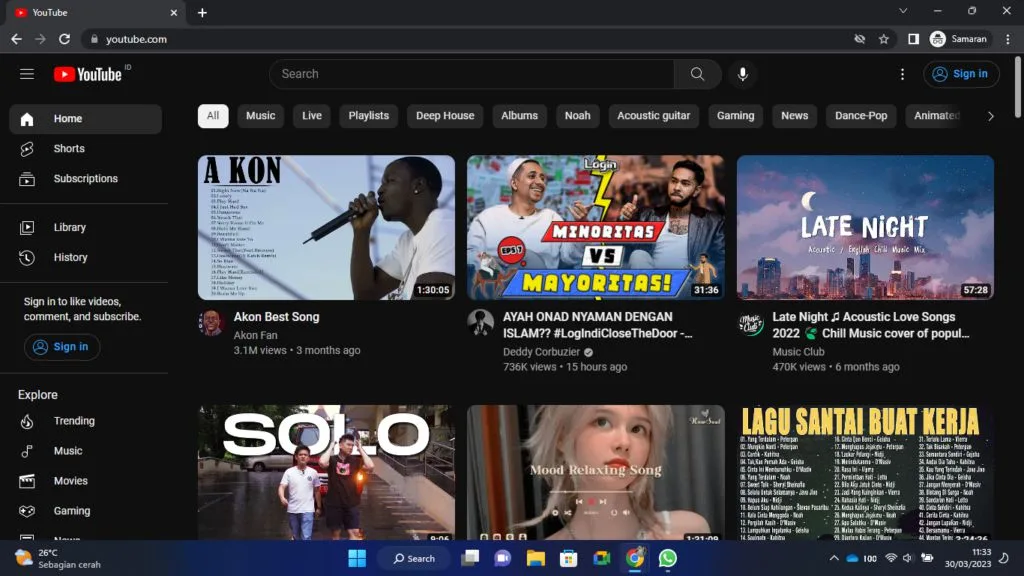Play the Minoritas vs Mayoritas thumbnail
Screen dimensions: 1024x576
(x=596, y=227)
